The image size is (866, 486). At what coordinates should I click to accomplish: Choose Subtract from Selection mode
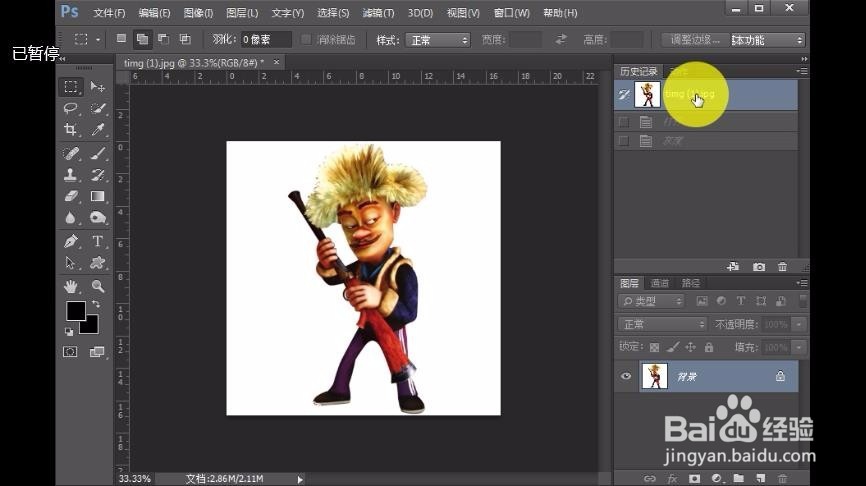[163, 39]
